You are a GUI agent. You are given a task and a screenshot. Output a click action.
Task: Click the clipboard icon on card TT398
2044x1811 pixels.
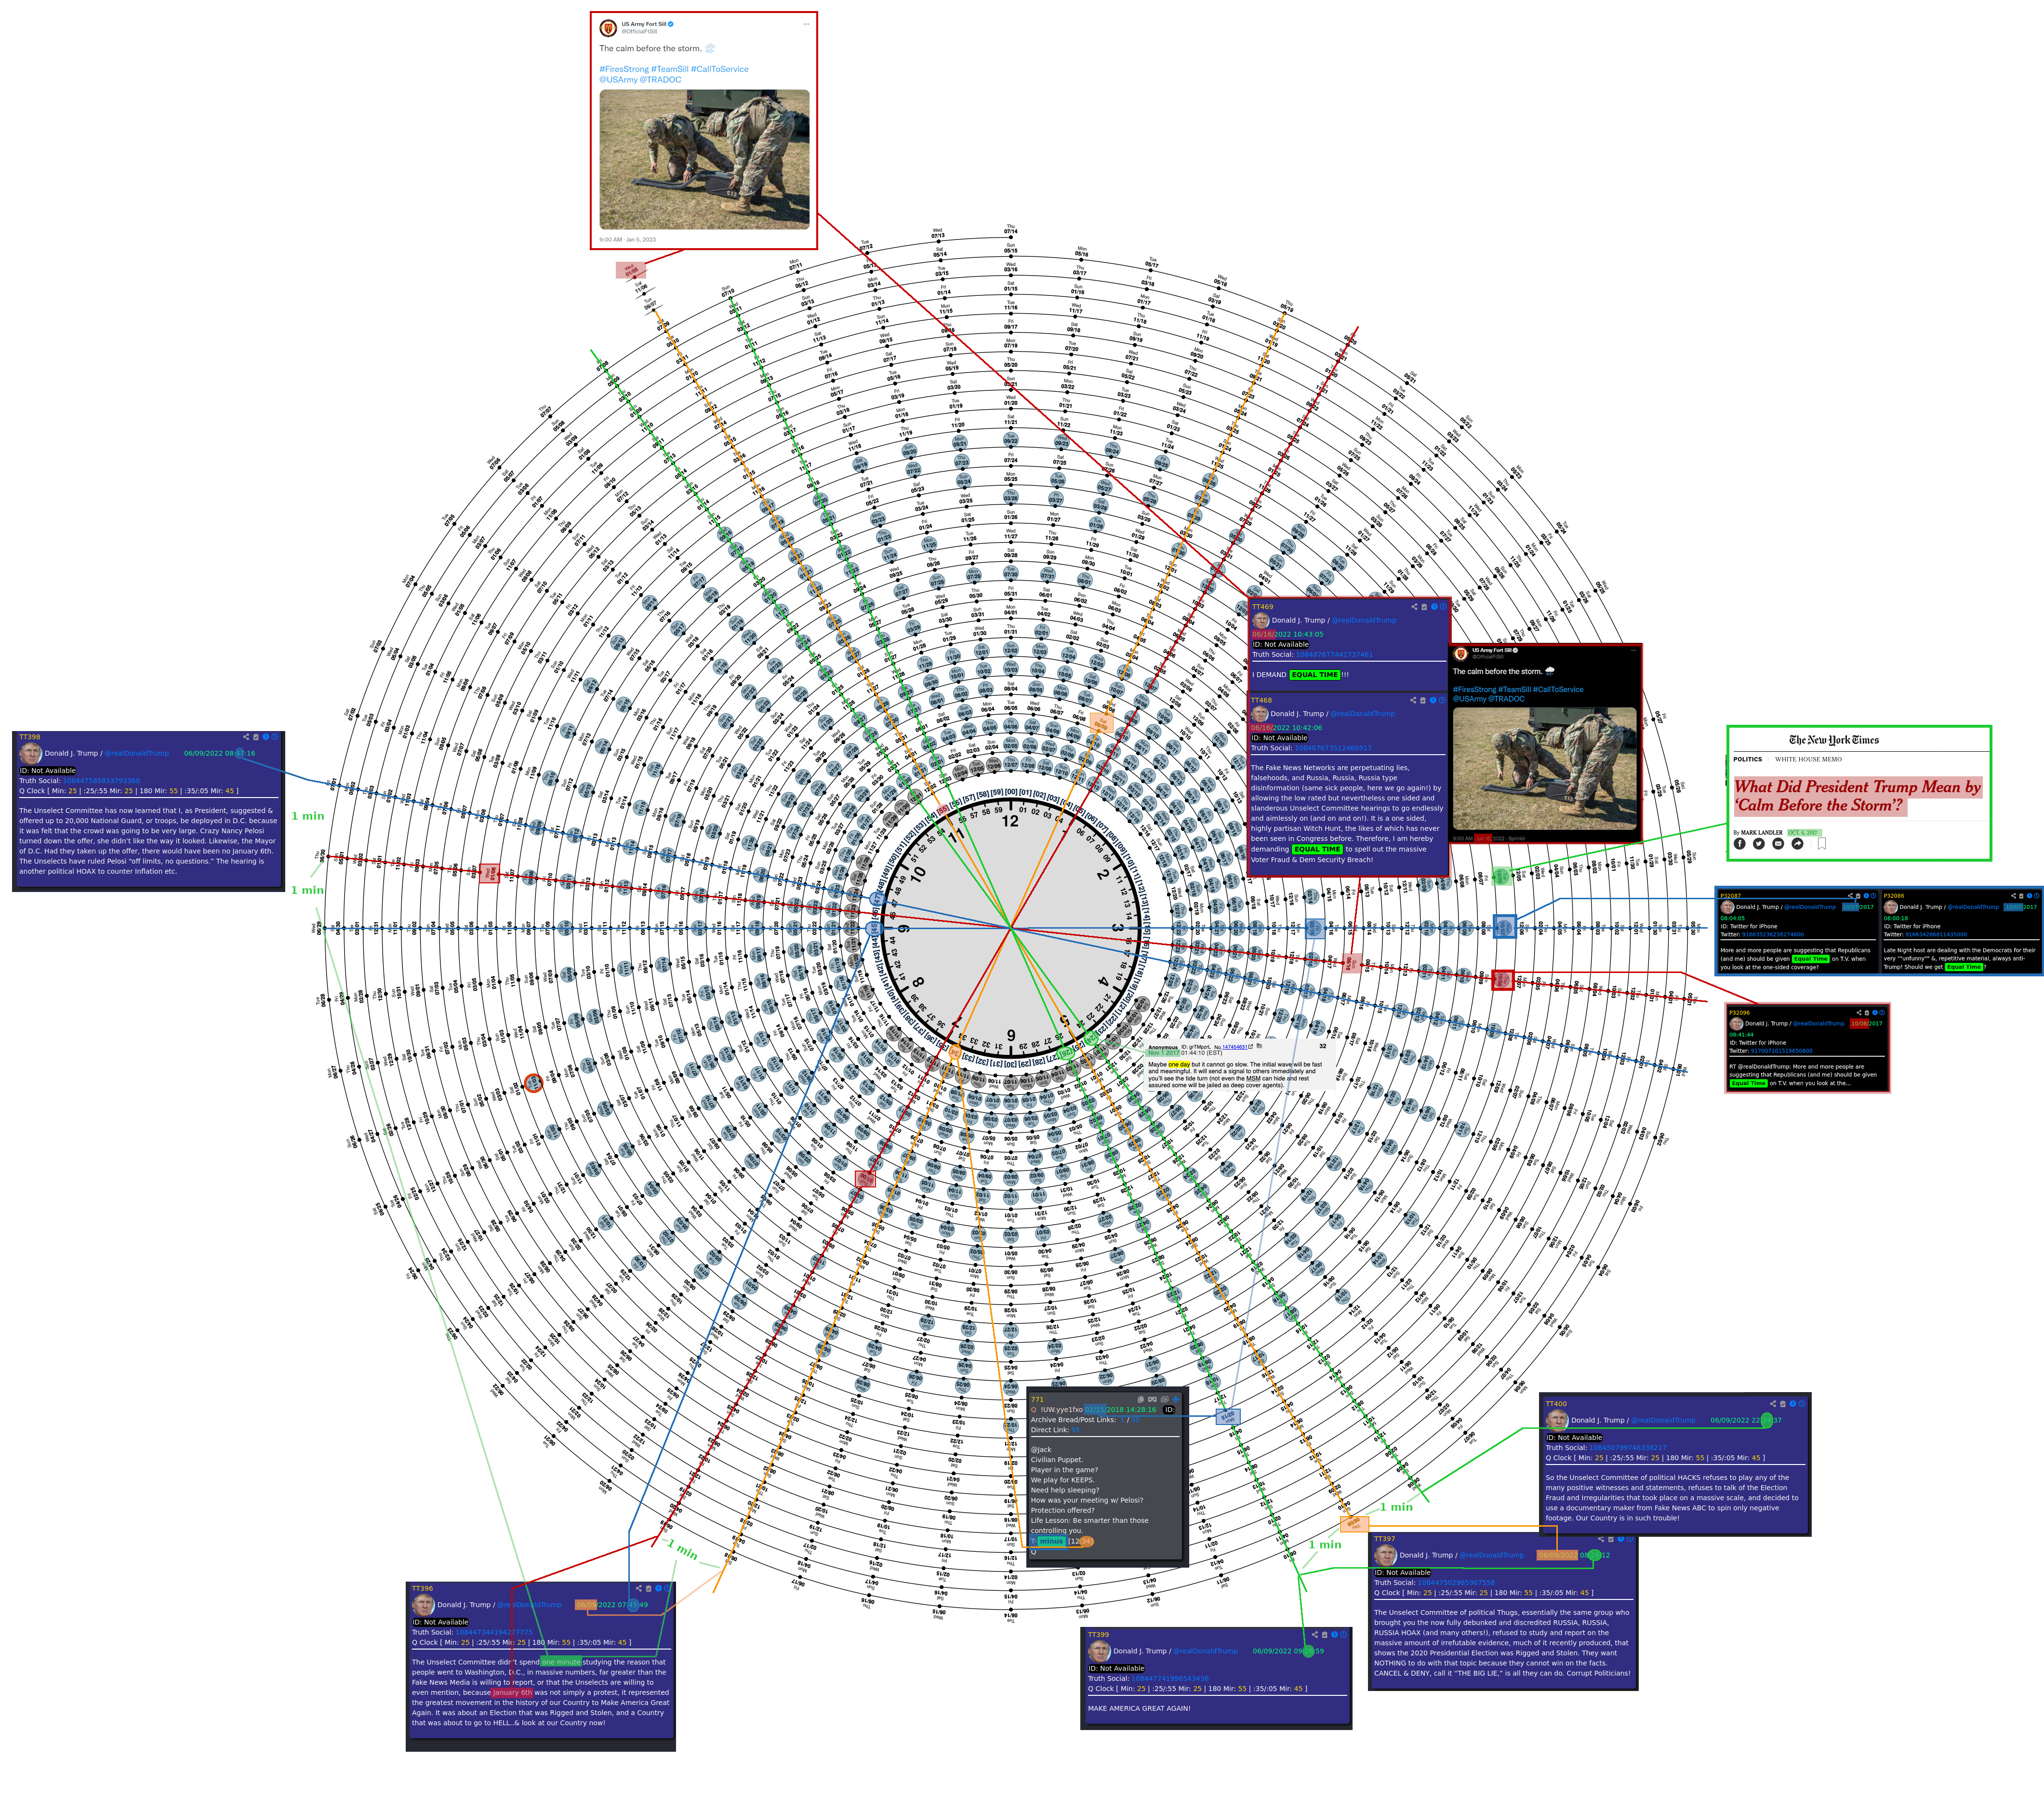(256, 737)
